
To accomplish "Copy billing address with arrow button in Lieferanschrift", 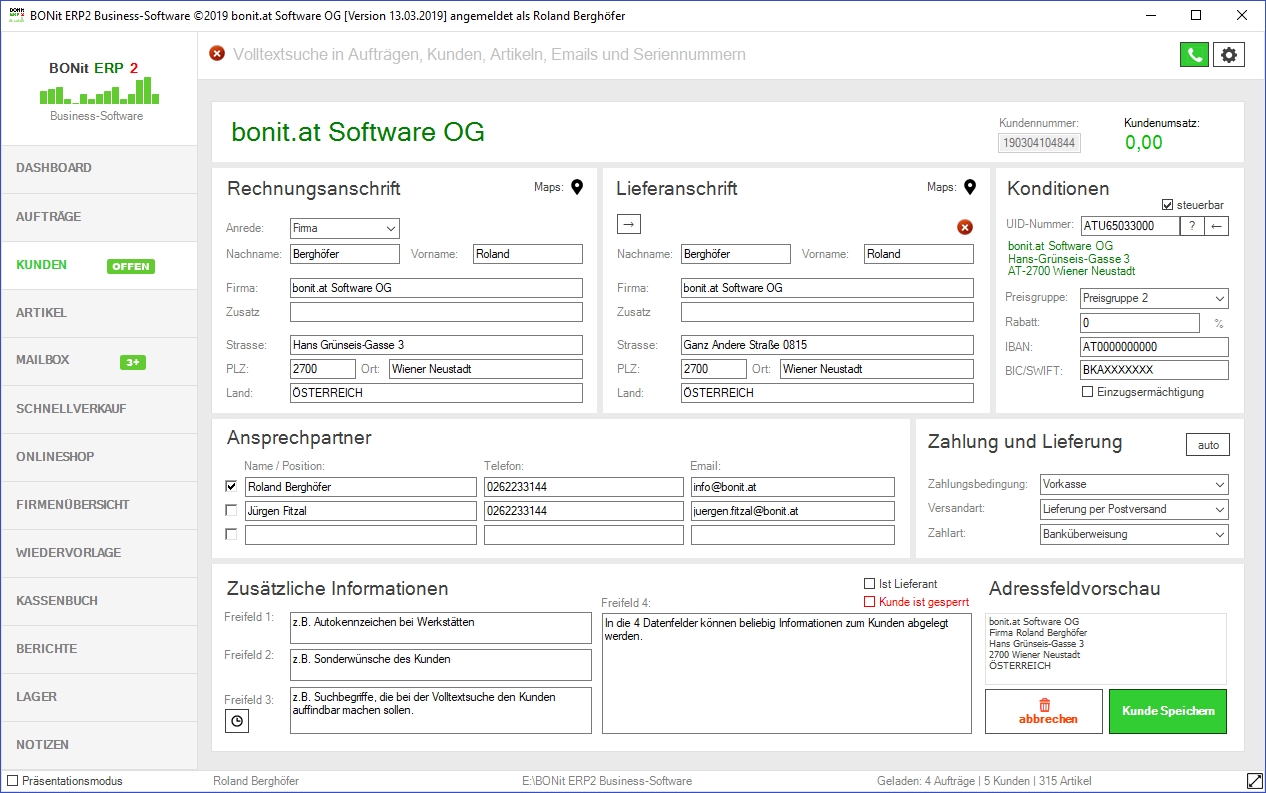I will 628,224.
